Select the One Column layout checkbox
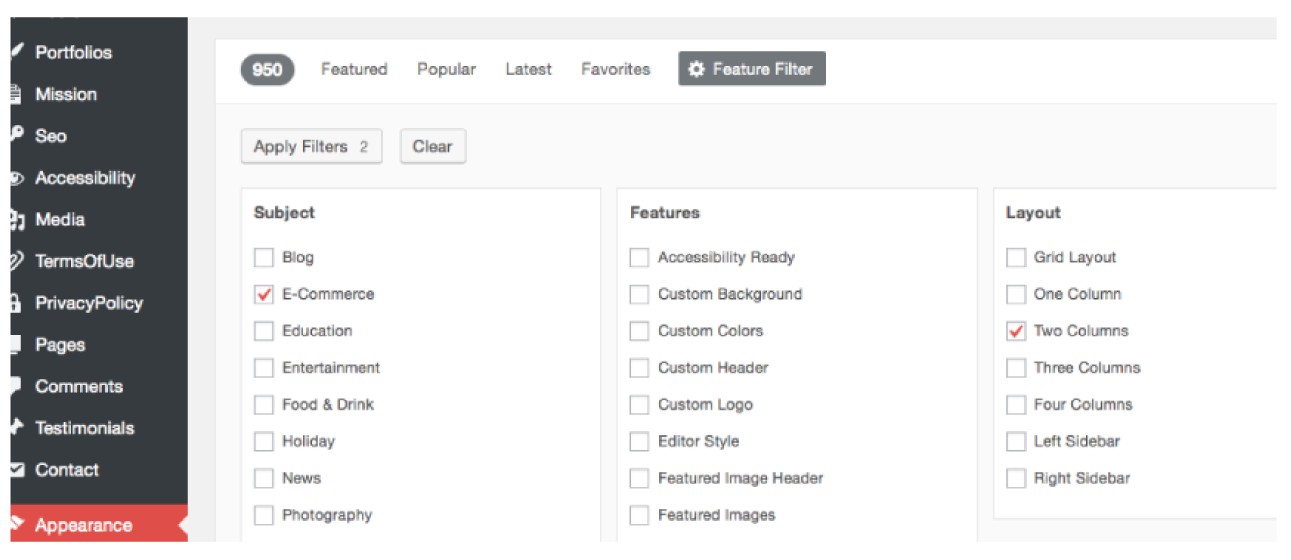Image resolution: width=1291 pixels, height=560 pixels. pyautogui.click(x=1015, y=294)
